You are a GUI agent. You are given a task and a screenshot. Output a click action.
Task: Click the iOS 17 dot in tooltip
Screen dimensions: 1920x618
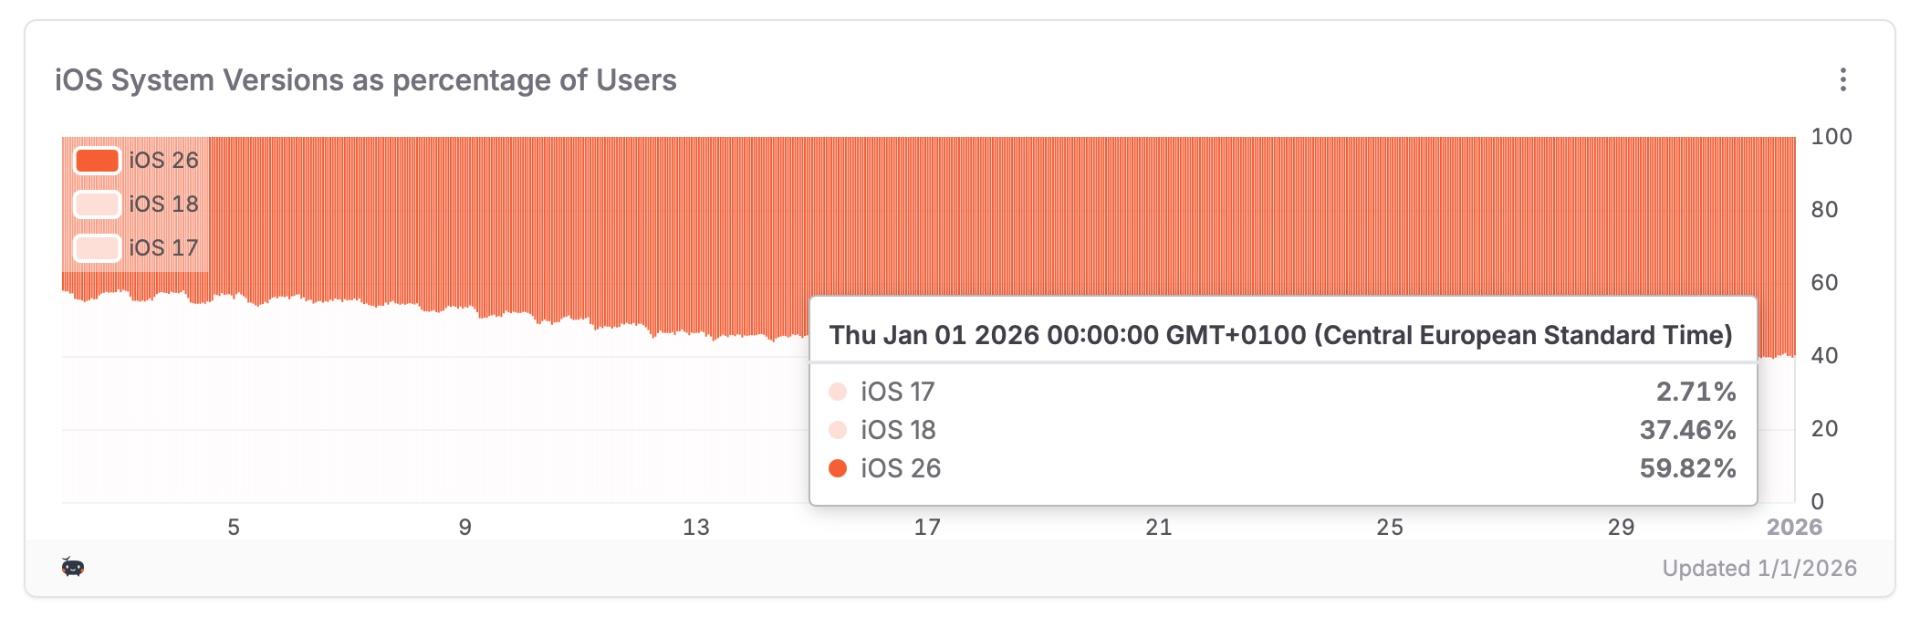tap(838, 391)
